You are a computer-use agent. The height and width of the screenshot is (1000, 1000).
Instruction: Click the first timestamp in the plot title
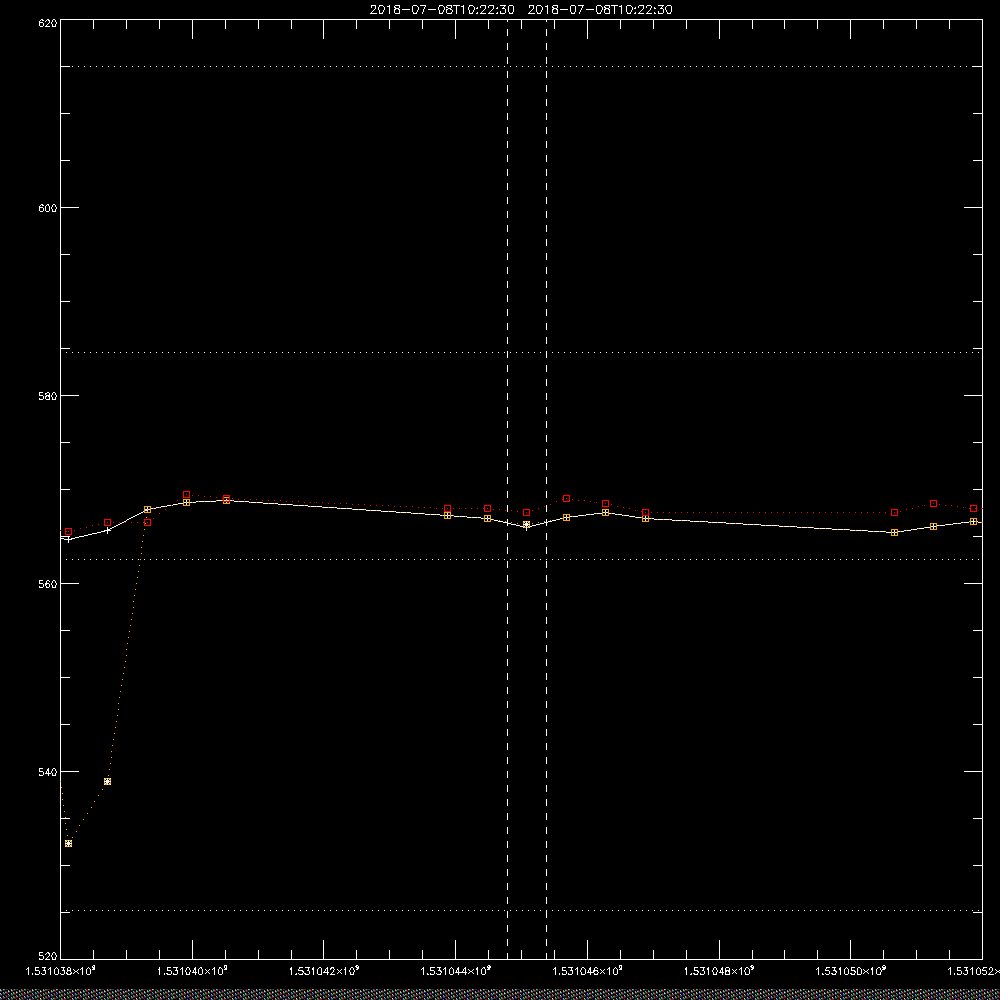point(442,10)
